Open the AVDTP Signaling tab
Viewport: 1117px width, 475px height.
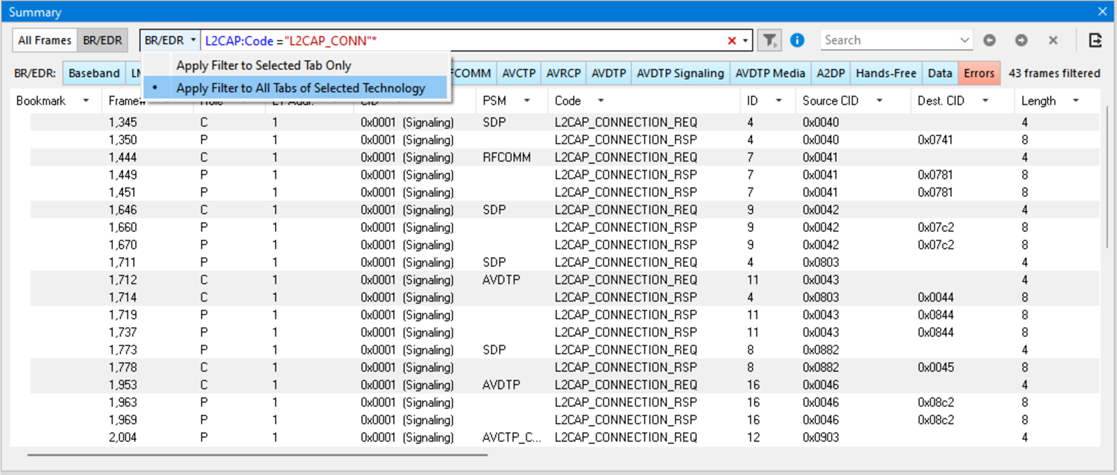pos(680,73)
